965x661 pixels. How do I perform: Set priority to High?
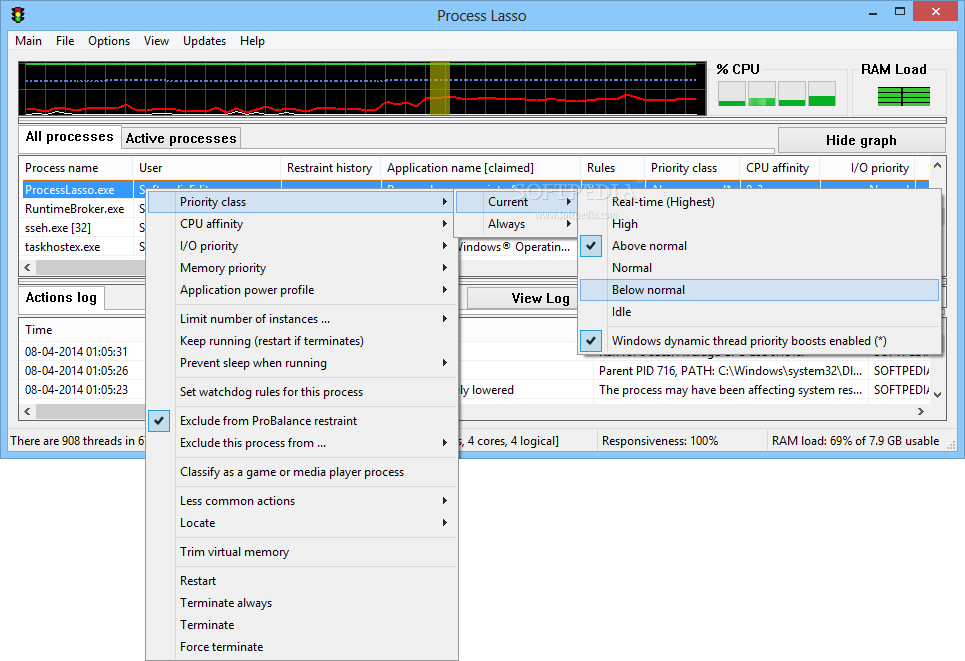pos(759,224)
